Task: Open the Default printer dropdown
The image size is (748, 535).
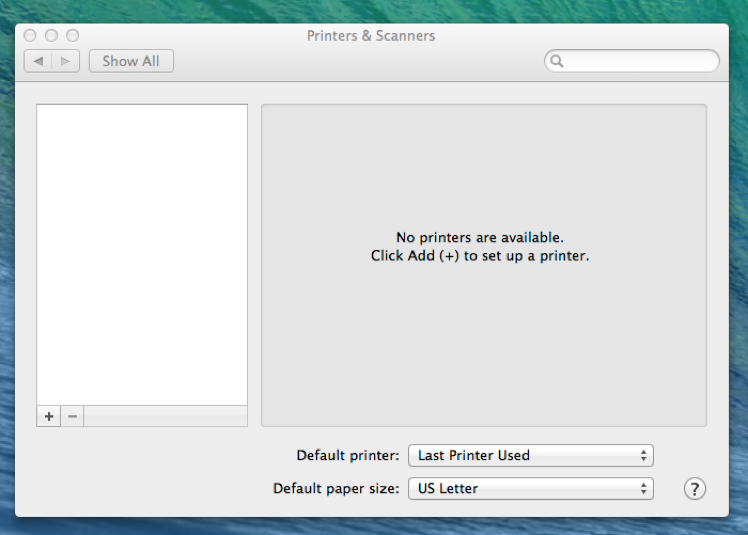Action: (530, 455)
